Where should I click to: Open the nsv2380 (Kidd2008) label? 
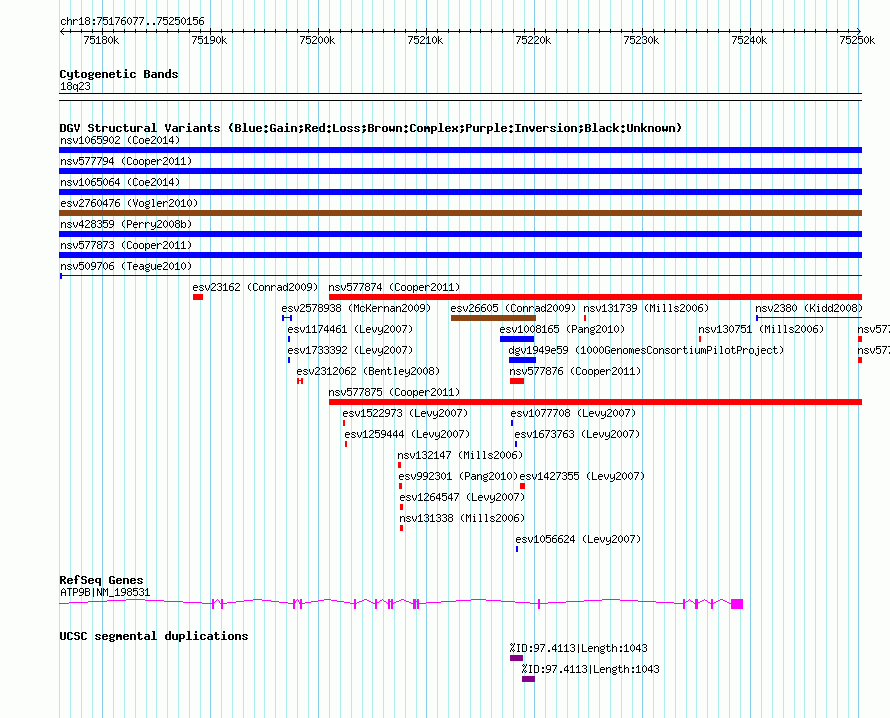(x=809, y=308)
